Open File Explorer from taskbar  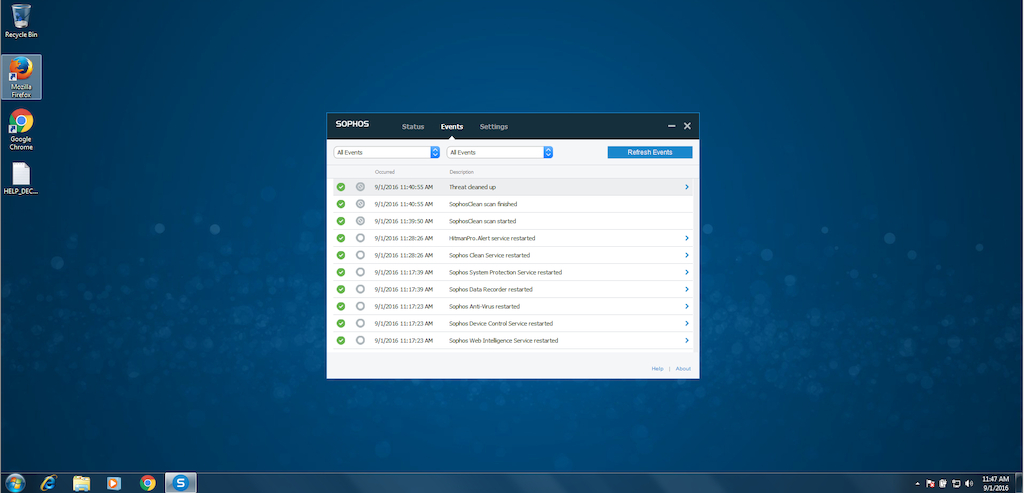coord(82,483)
